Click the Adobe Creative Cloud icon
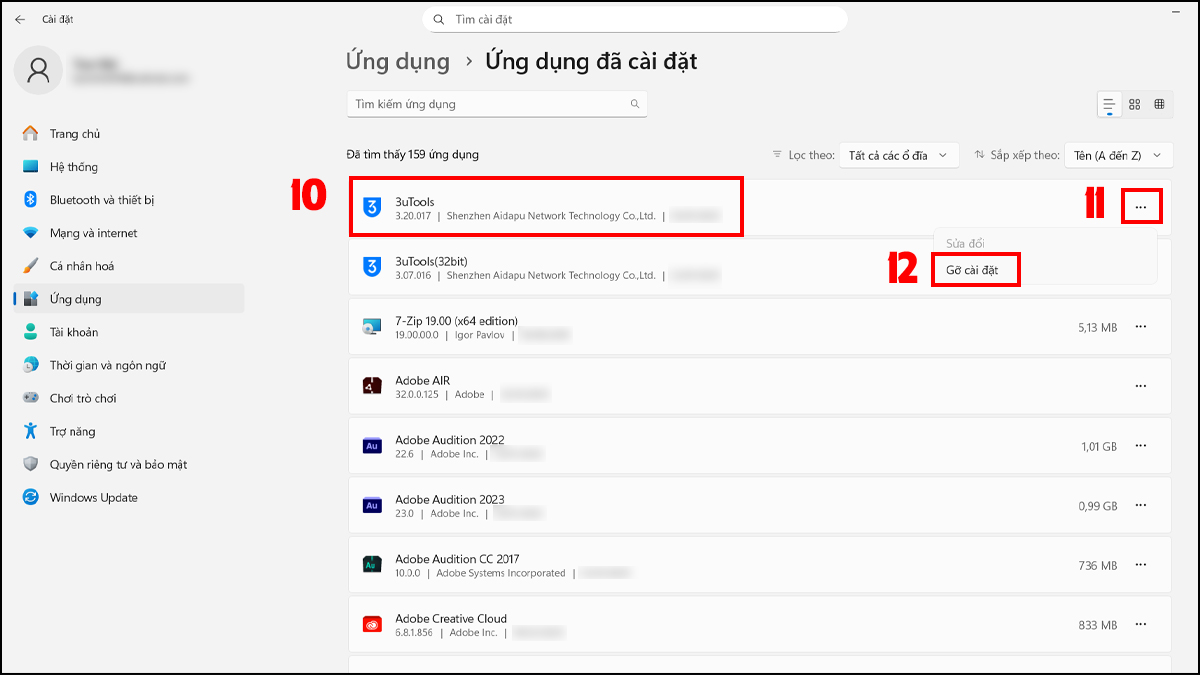Screen dimensions: 1200x675 click(x=372, y=625)
